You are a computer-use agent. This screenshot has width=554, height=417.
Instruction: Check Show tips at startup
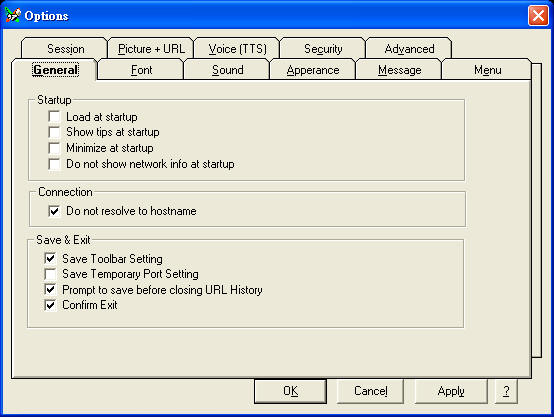pyautogui.click(x=54, y=132)
